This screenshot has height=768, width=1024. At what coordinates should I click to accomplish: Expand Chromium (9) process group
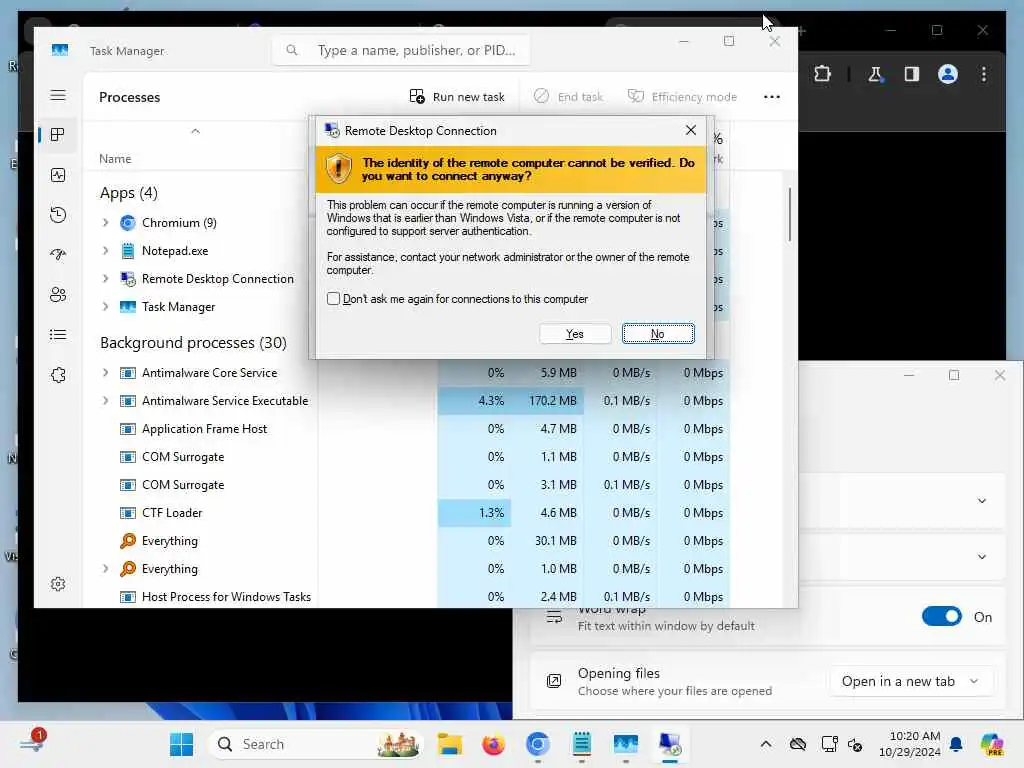105,223
